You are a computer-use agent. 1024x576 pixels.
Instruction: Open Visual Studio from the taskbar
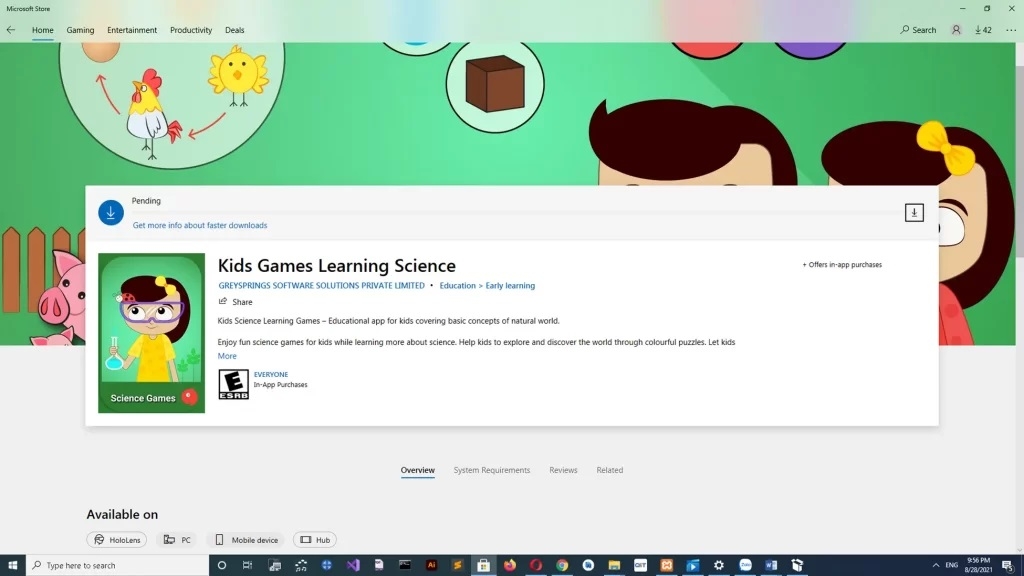tap(353, 565)
